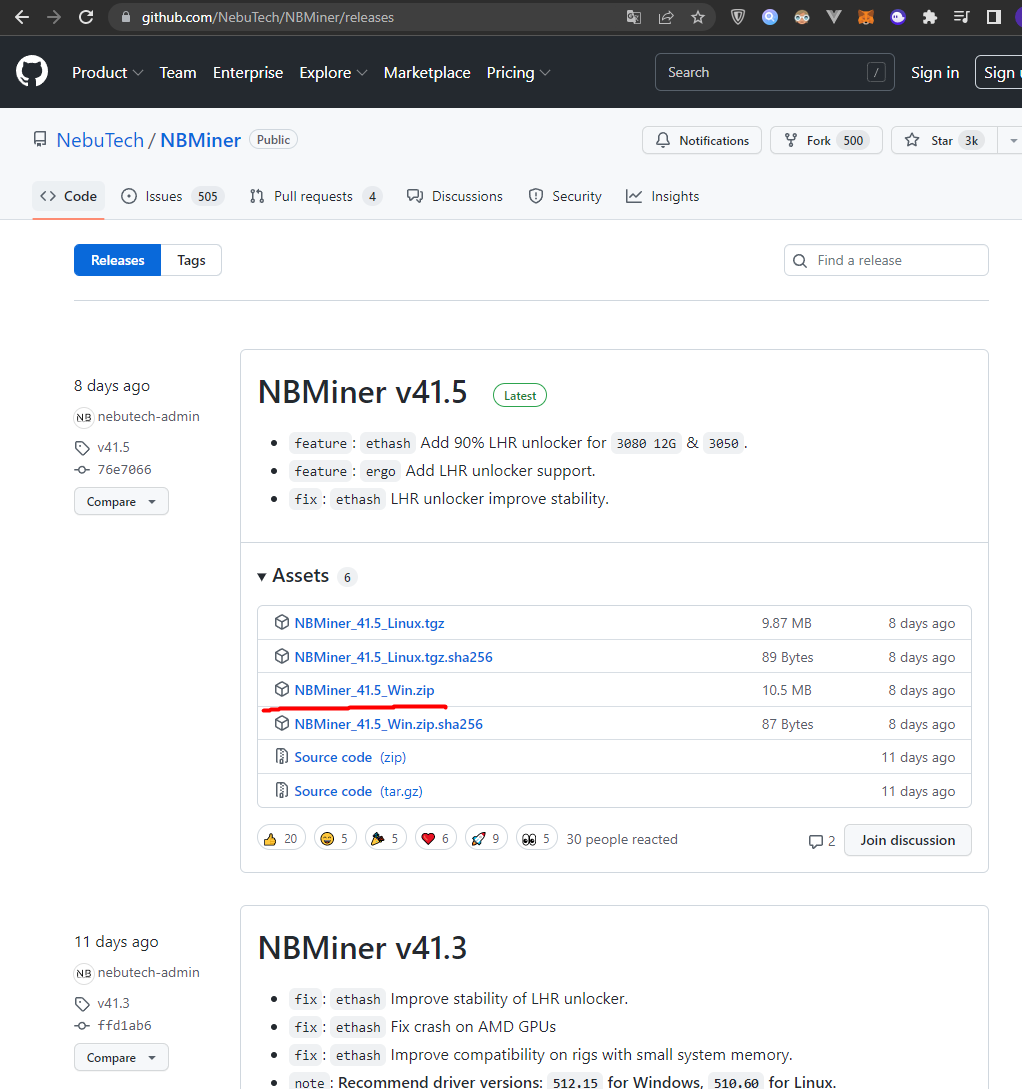
Task: Expand the Product menu
Action: coord(108,72)
